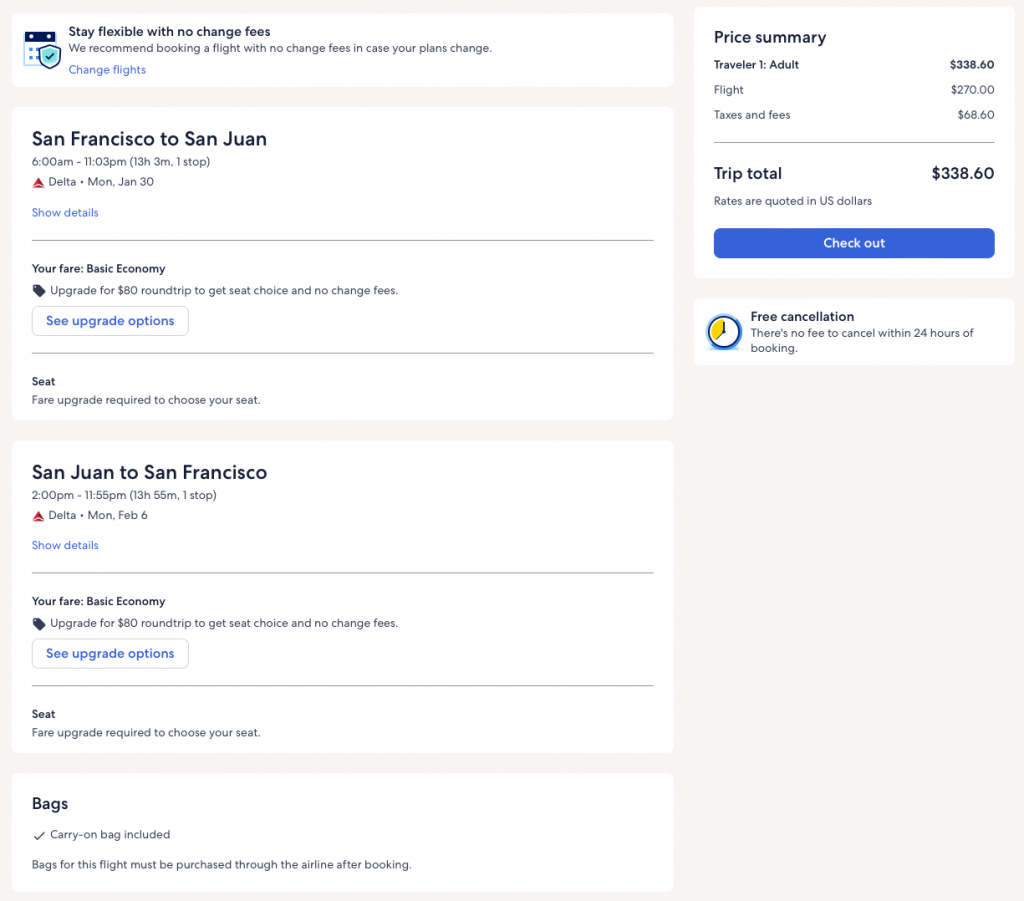The width and height of the screenshot is (1024, 901).
Task: Click the price tag icon under outbound fare
Action: 39,291
